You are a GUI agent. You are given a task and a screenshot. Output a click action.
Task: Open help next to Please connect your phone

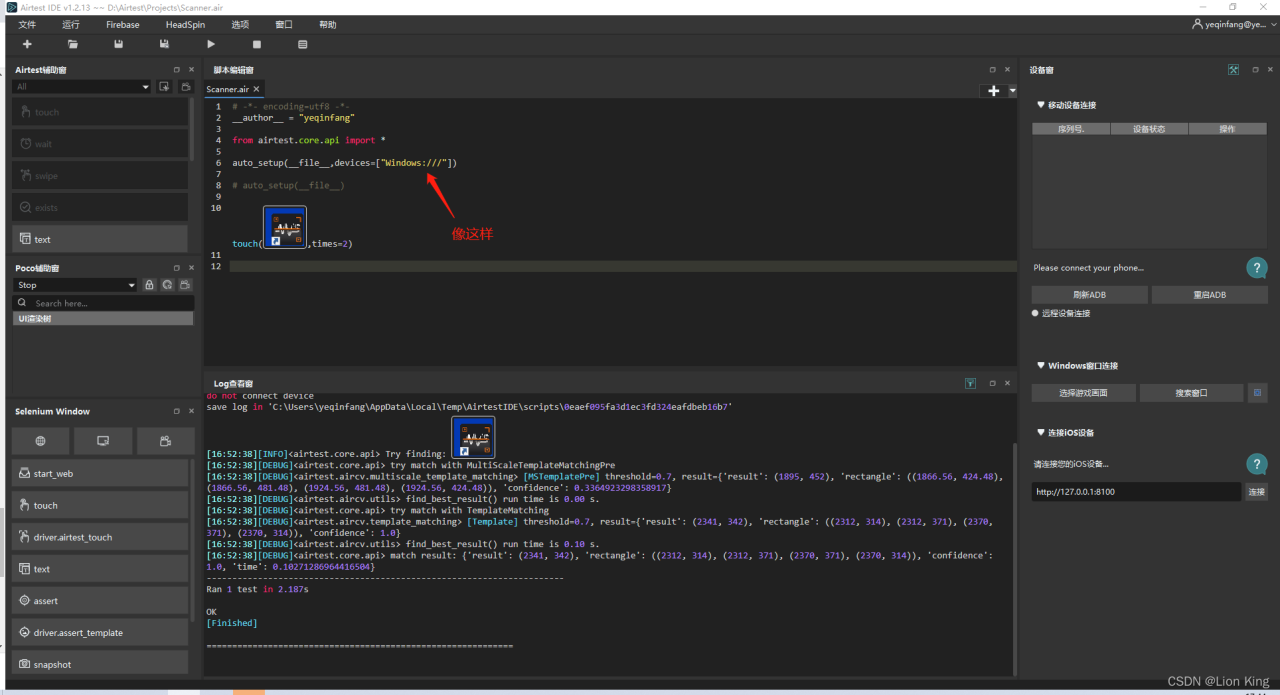[x=1257, y=268]
